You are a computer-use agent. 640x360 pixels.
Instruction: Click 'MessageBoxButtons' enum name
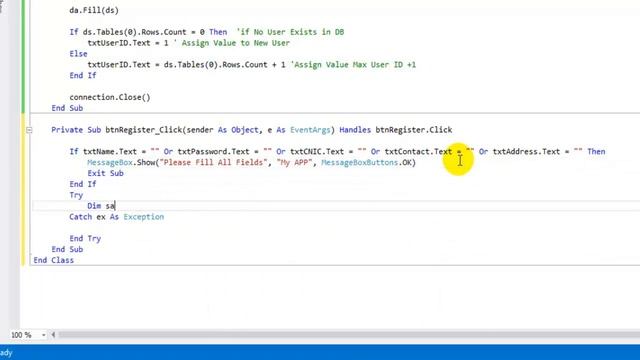click(x=360, y=162)
